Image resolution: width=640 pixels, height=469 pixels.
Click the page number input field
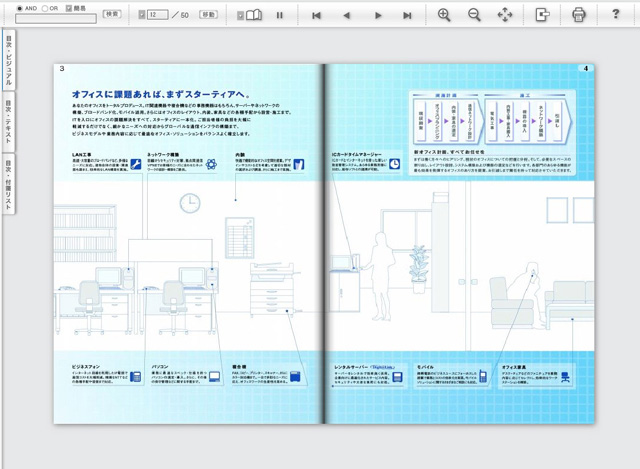[x=157, y=15]
